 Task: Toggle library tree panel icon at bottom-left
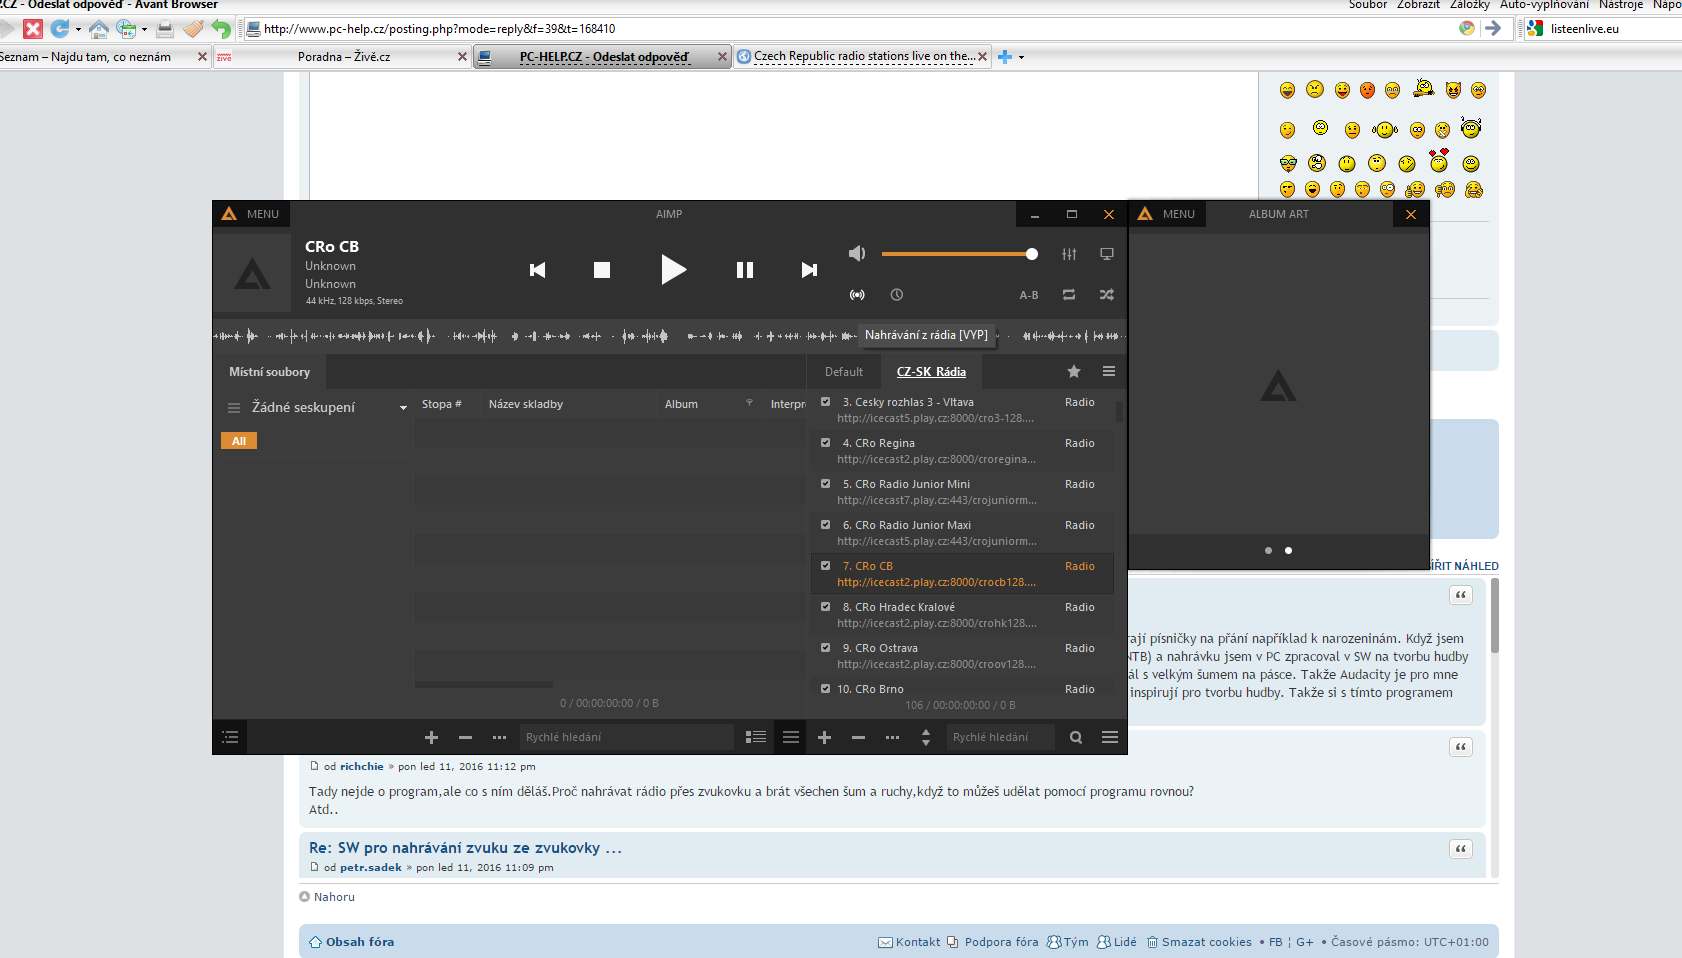tap(230, 737)
